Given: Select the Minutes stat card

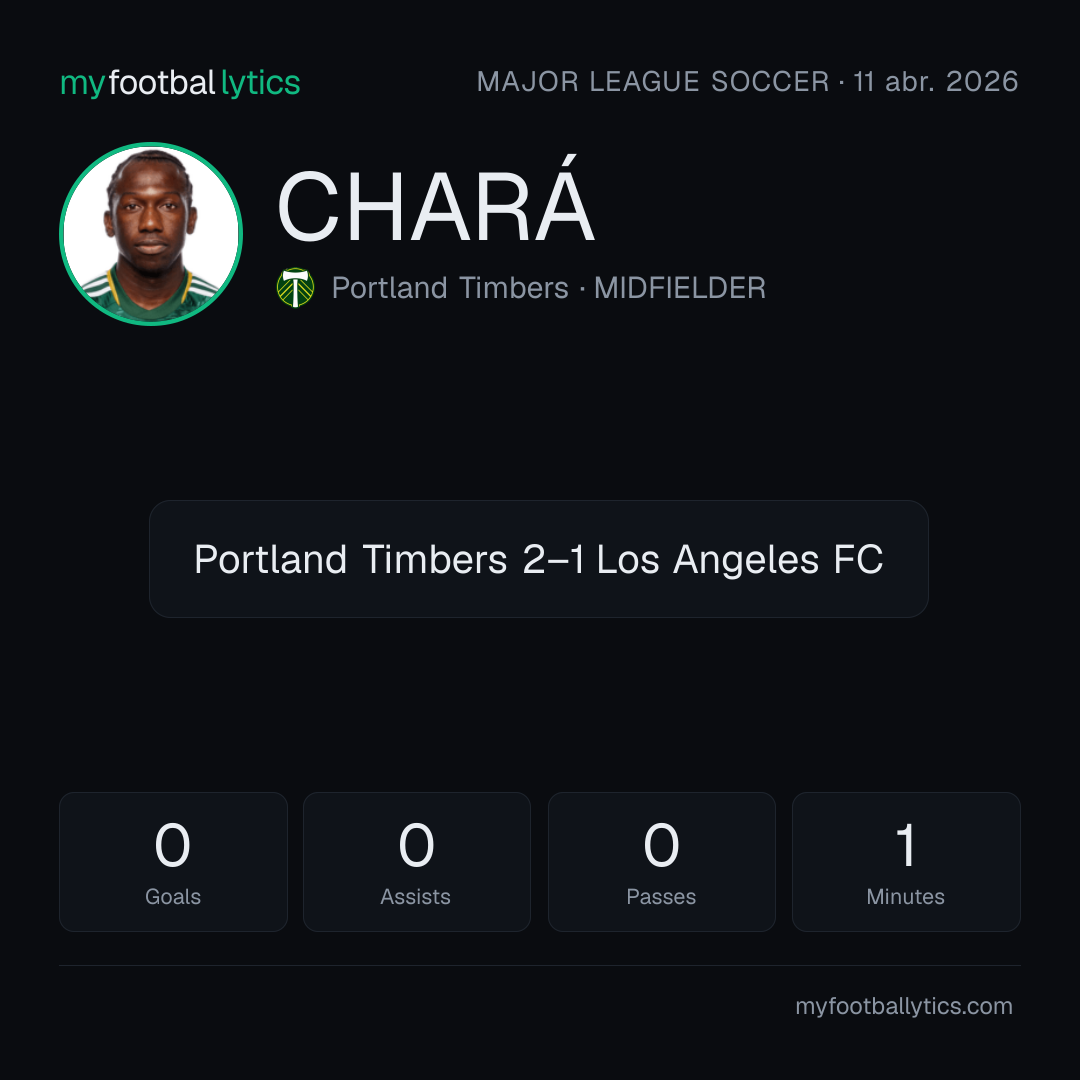Looking at the screenshot, I should [906, 862].
